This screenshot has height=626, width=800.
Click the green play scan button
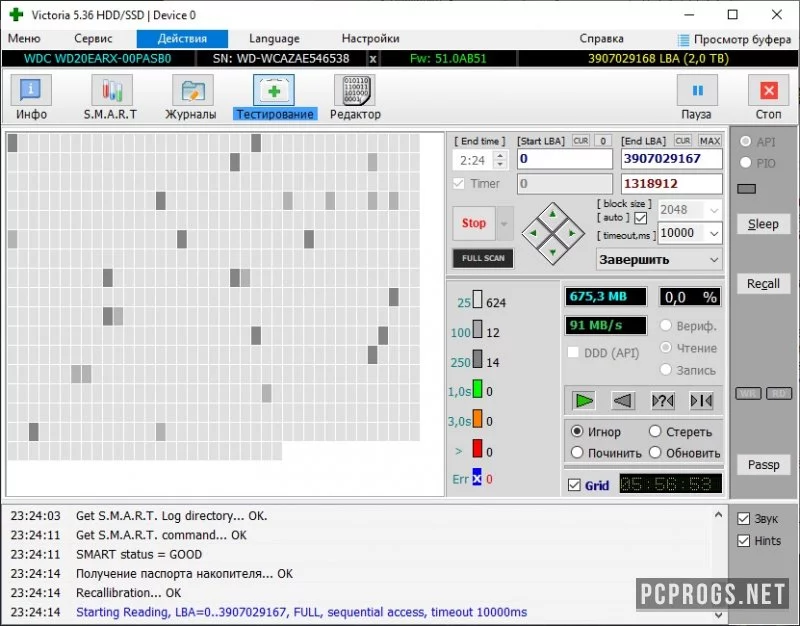[584, 400]
